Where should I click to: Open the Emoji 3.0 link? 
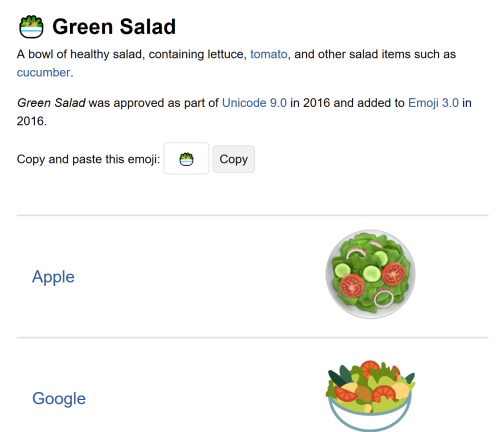tap(433, 103)
